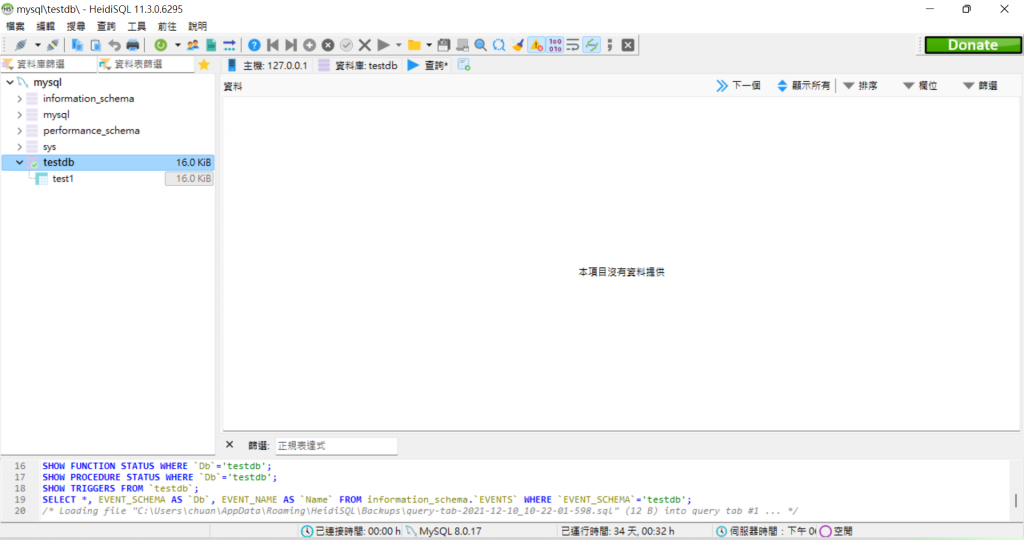This screenshot has width=1024, height=540.
Task: Click the export database as SQL icon
Action: coord(211,45)
